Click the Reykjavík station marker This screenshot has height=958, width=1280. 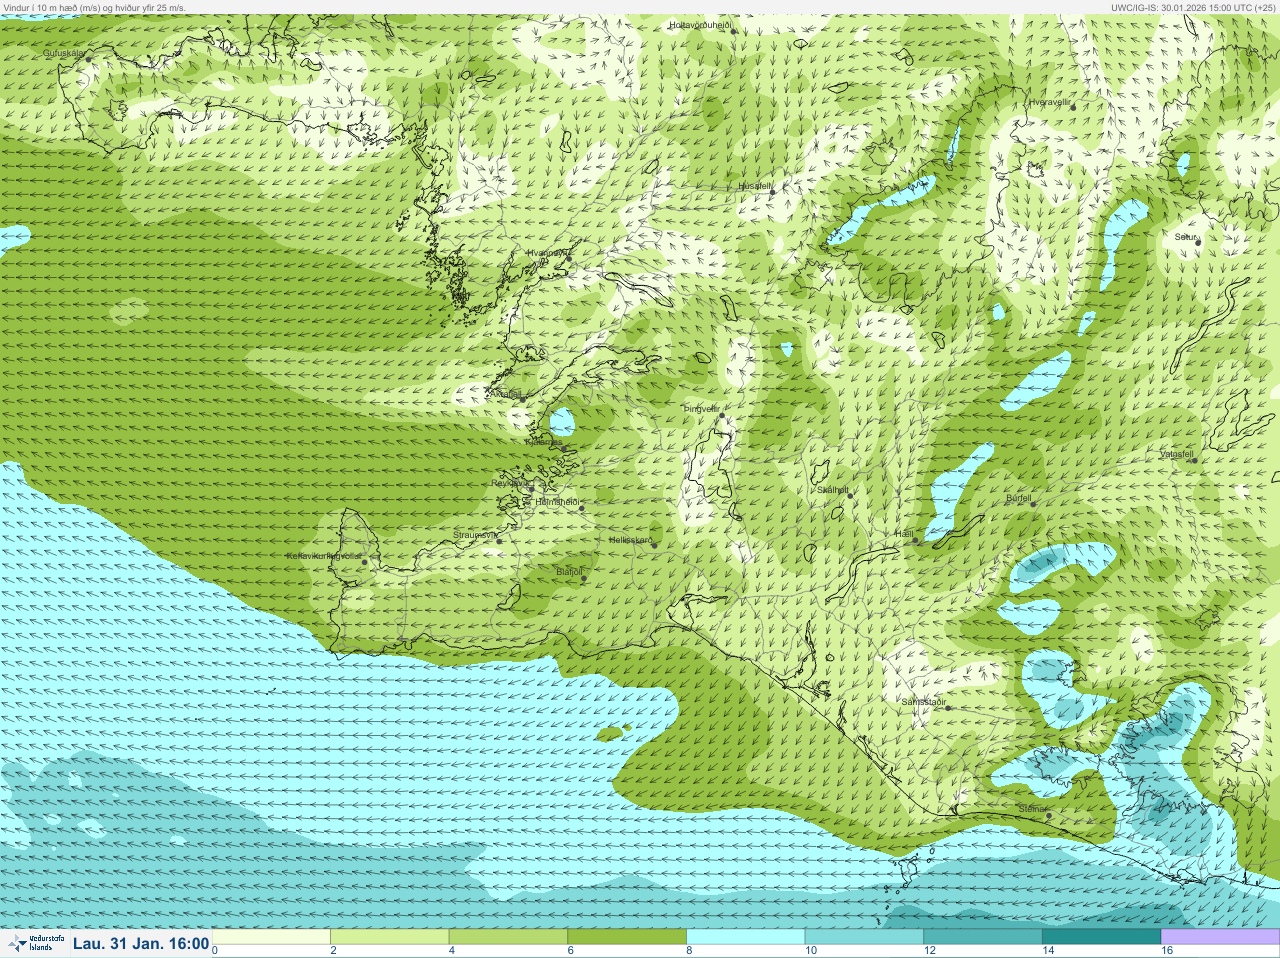[x=531, y=488]
